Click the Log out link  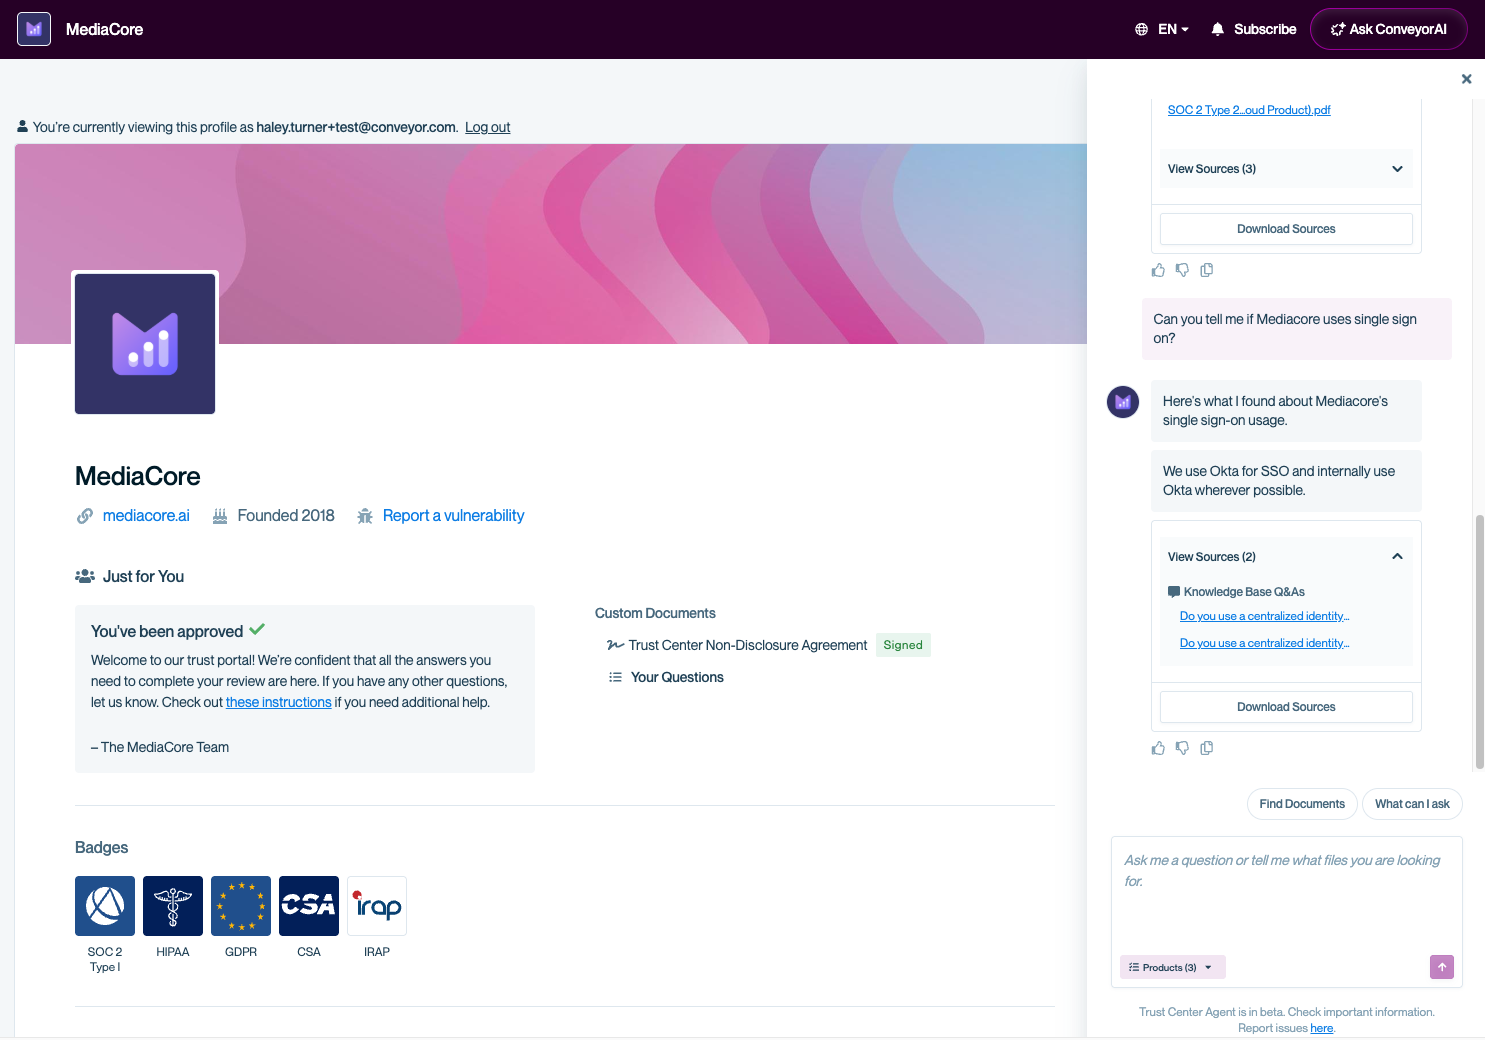[x=488, y=127]
